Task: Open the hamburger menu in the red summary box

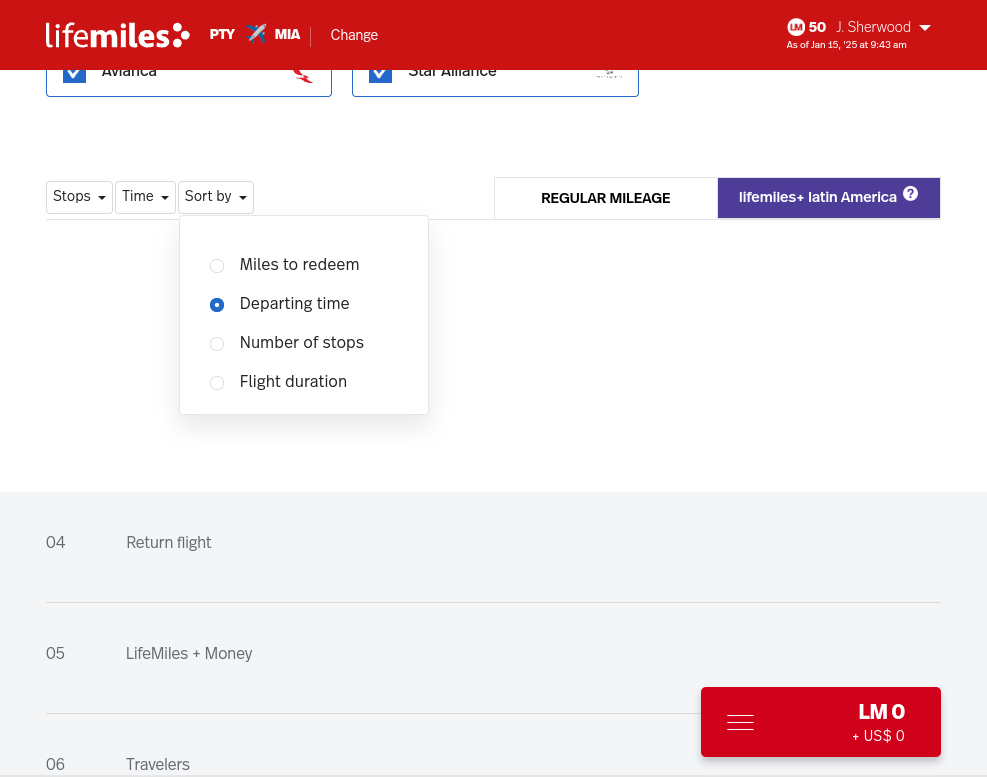Action: [x=740, y=722]
